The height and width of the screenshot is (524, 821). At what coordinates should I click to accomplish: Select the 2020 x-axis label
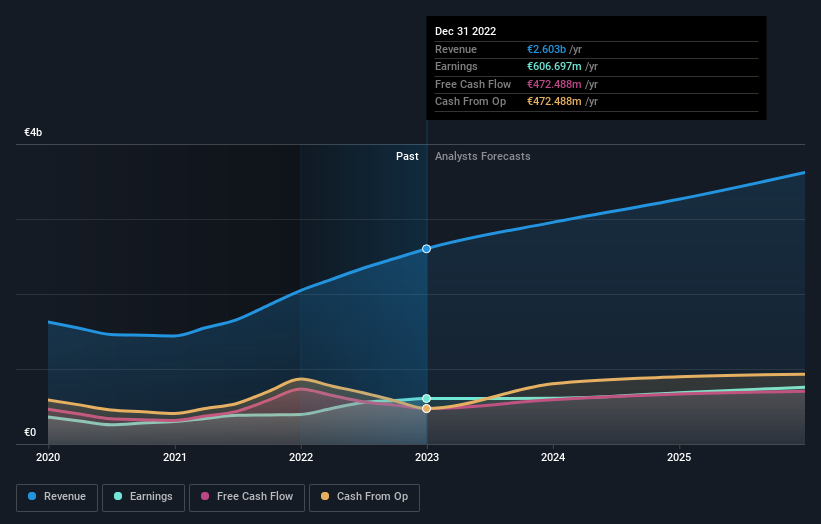click(48, 457)
